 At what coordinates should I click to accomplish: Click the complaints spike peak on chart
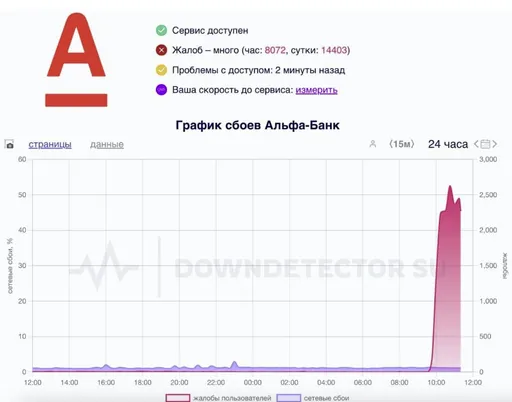click(x=450, y=186)
